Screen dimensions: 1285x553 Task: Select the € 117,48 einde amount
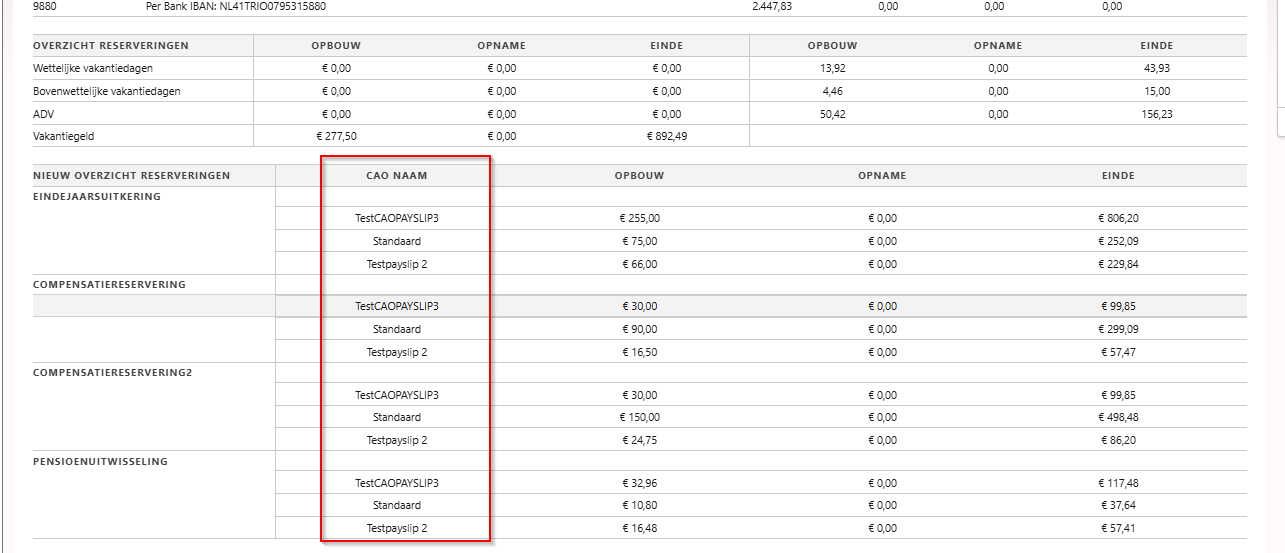click(x=1117, y=483)
